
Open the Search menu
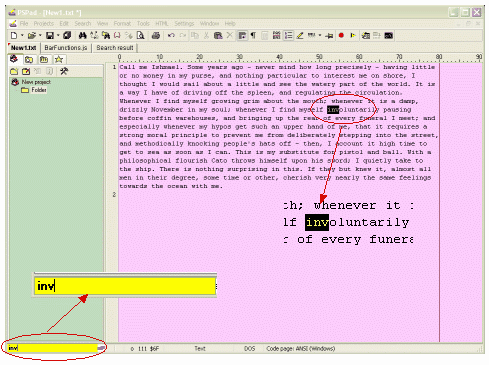coord(83,23)
